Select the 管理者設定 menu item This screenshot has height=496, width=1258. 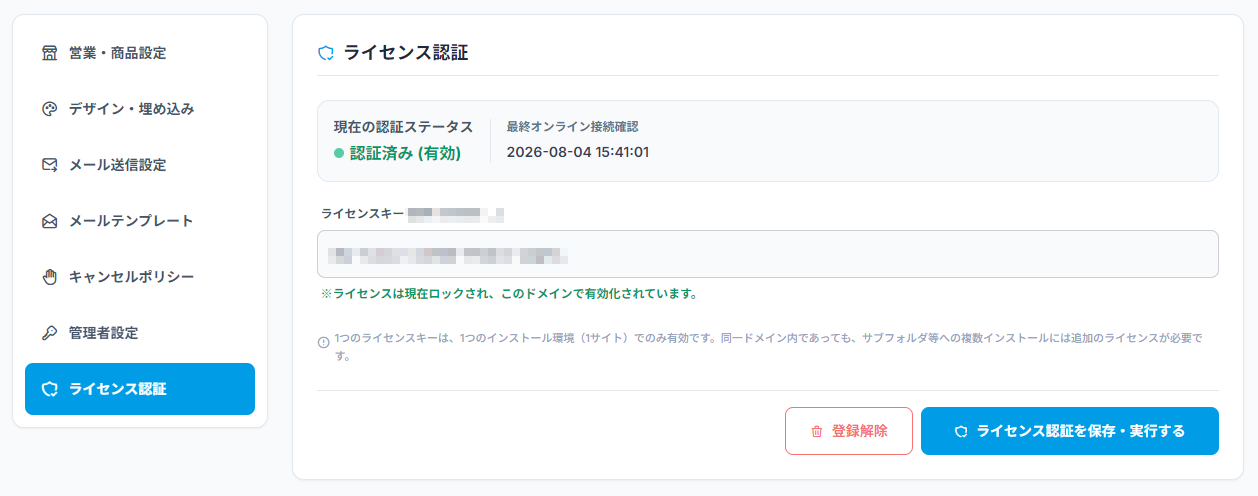(140, 333)
